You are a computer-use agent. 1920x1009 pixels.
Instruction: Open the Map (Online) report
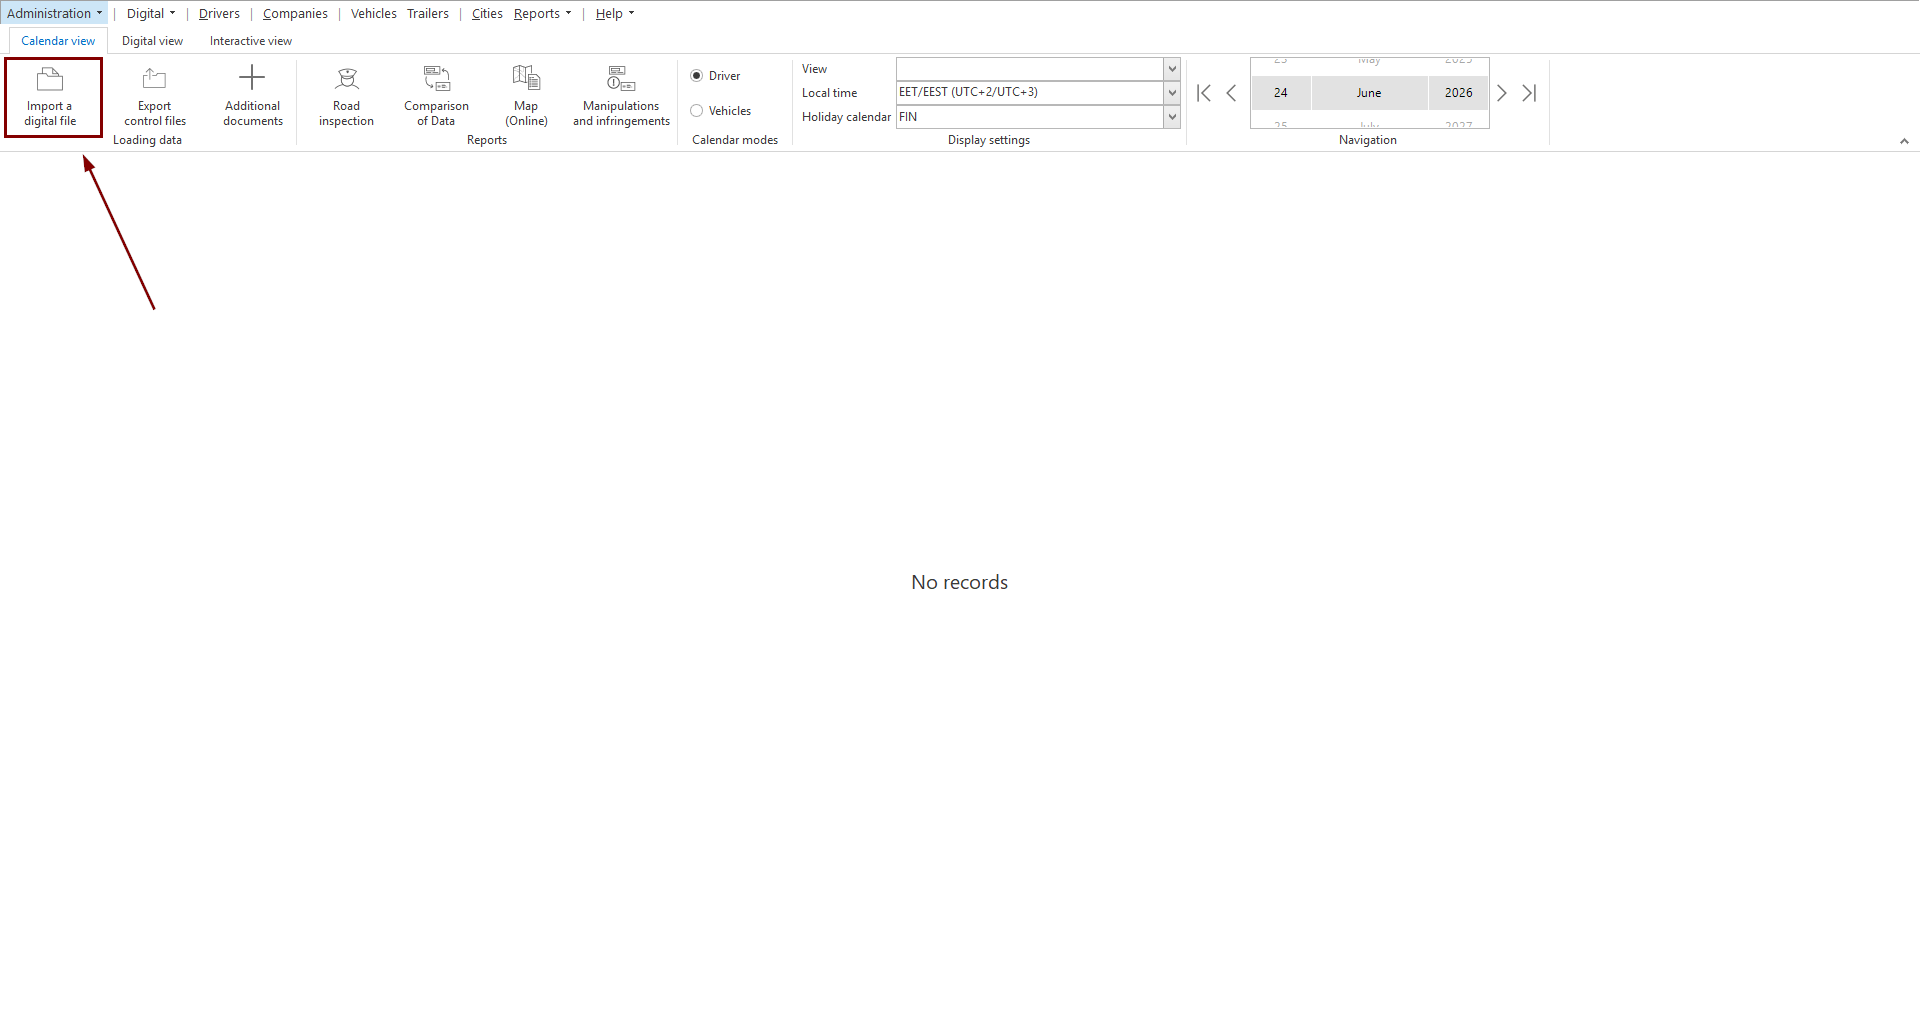pos(526,97)
